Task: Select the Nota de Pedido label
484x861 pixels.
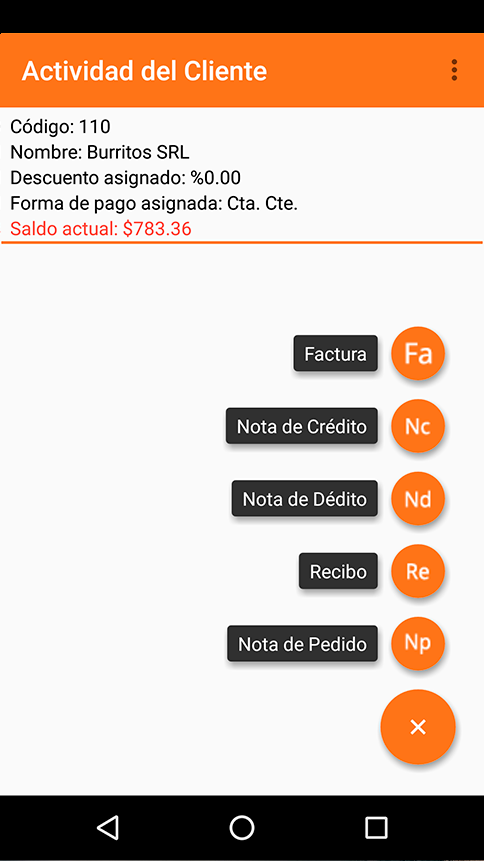Action: coord(302,644)
